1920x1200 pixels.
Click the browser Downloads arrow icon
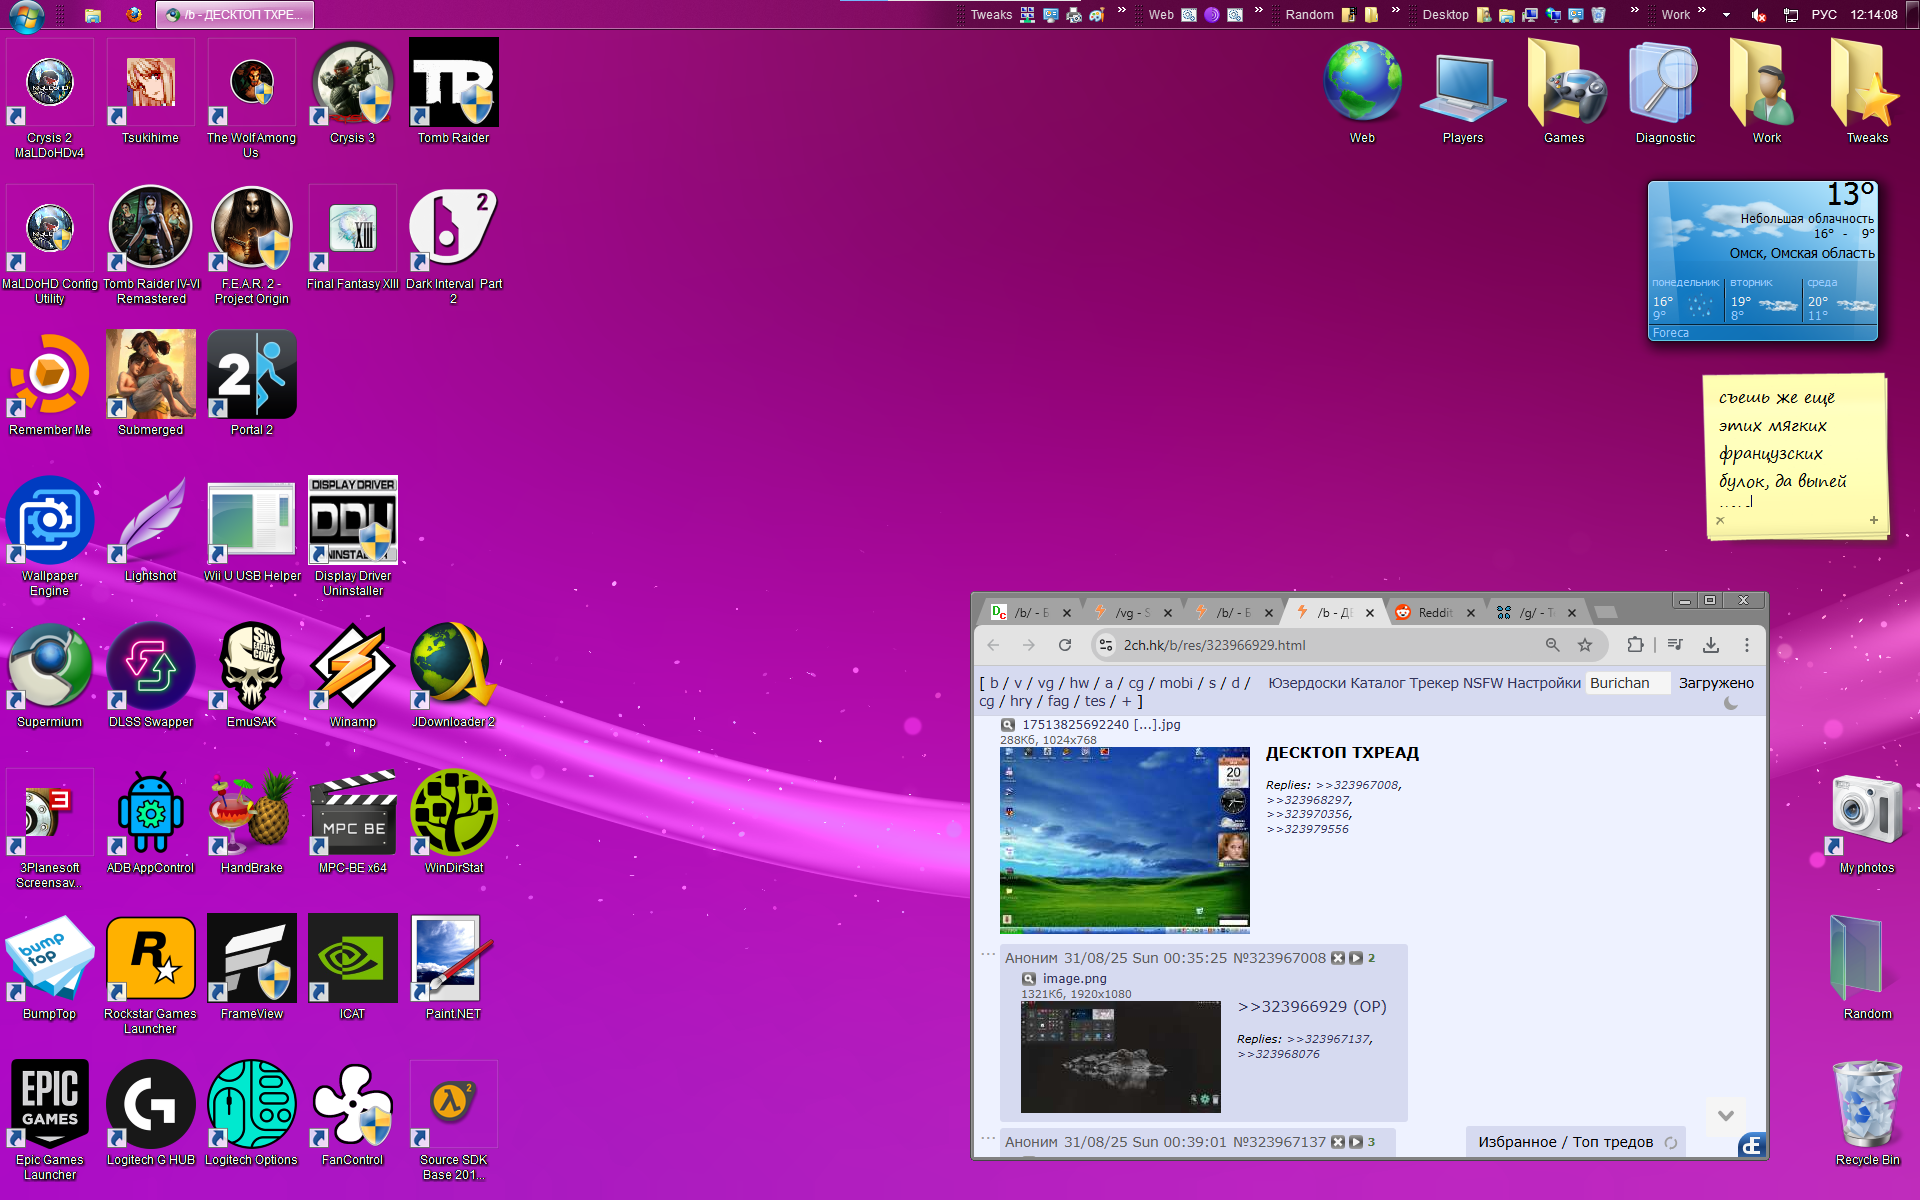(x=1711, y=645)
